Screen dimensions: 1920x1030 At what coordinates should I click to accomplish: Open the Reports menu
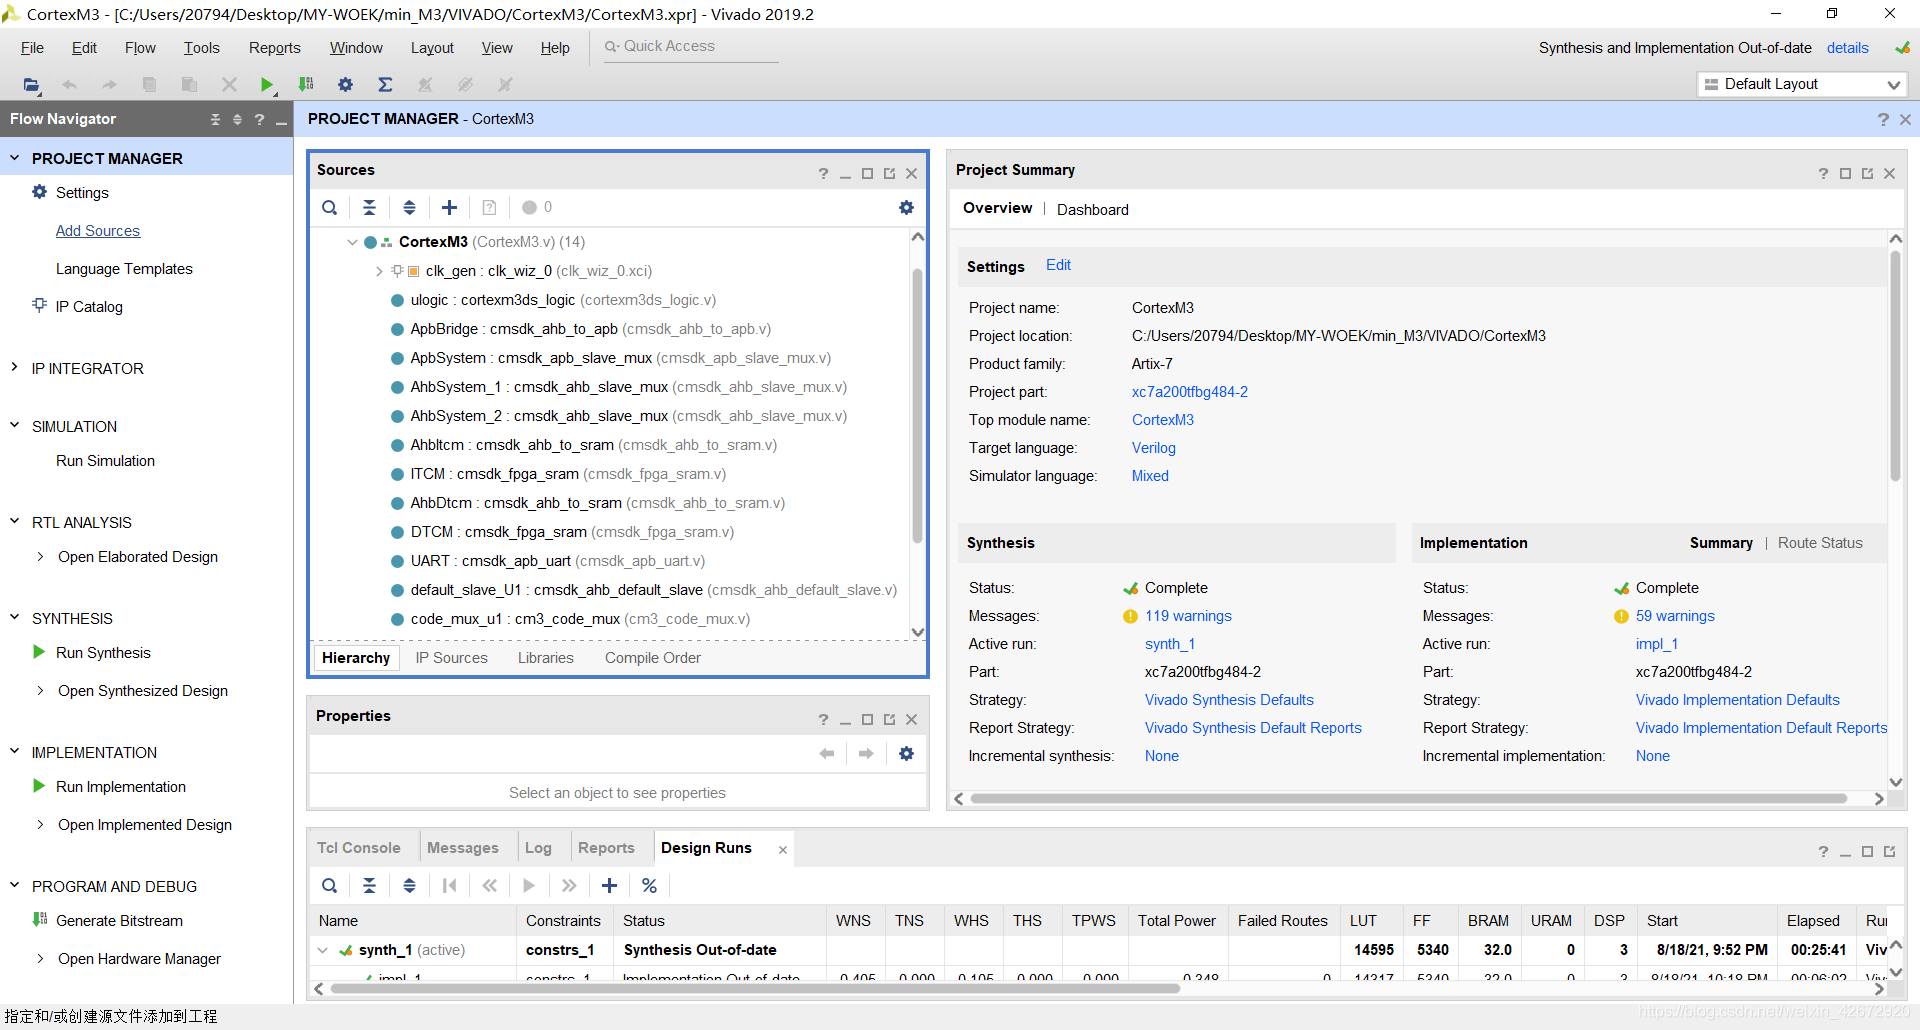point(274,48)
